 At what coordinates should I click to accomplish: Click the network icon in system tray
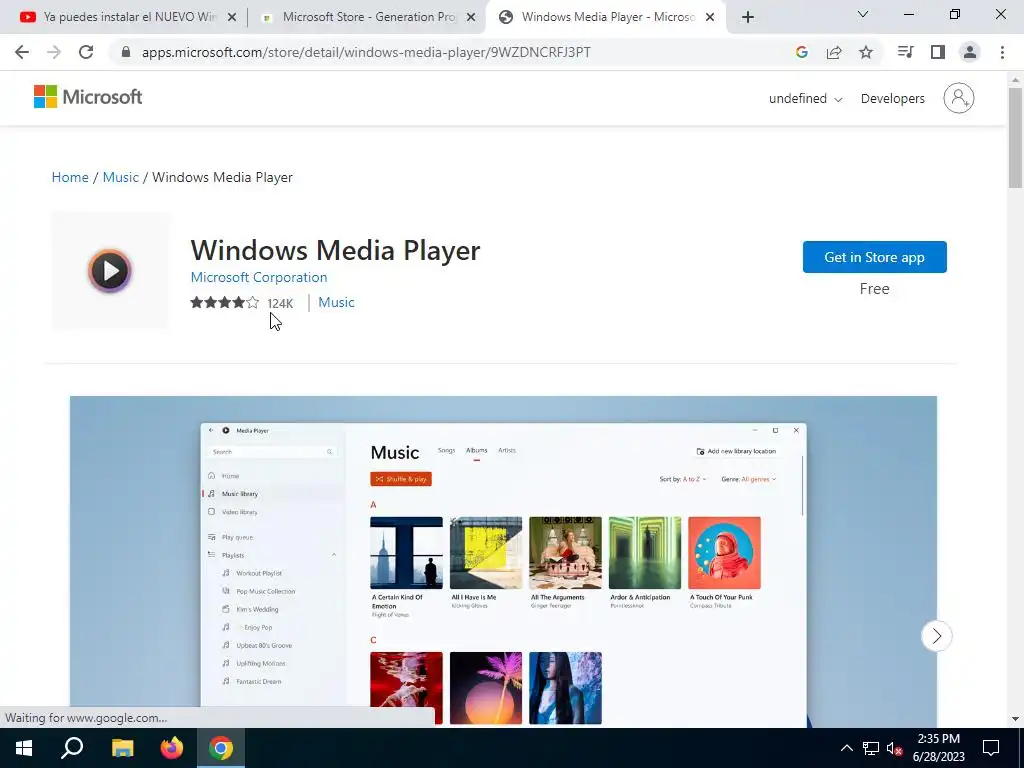(x=871, y=748)
